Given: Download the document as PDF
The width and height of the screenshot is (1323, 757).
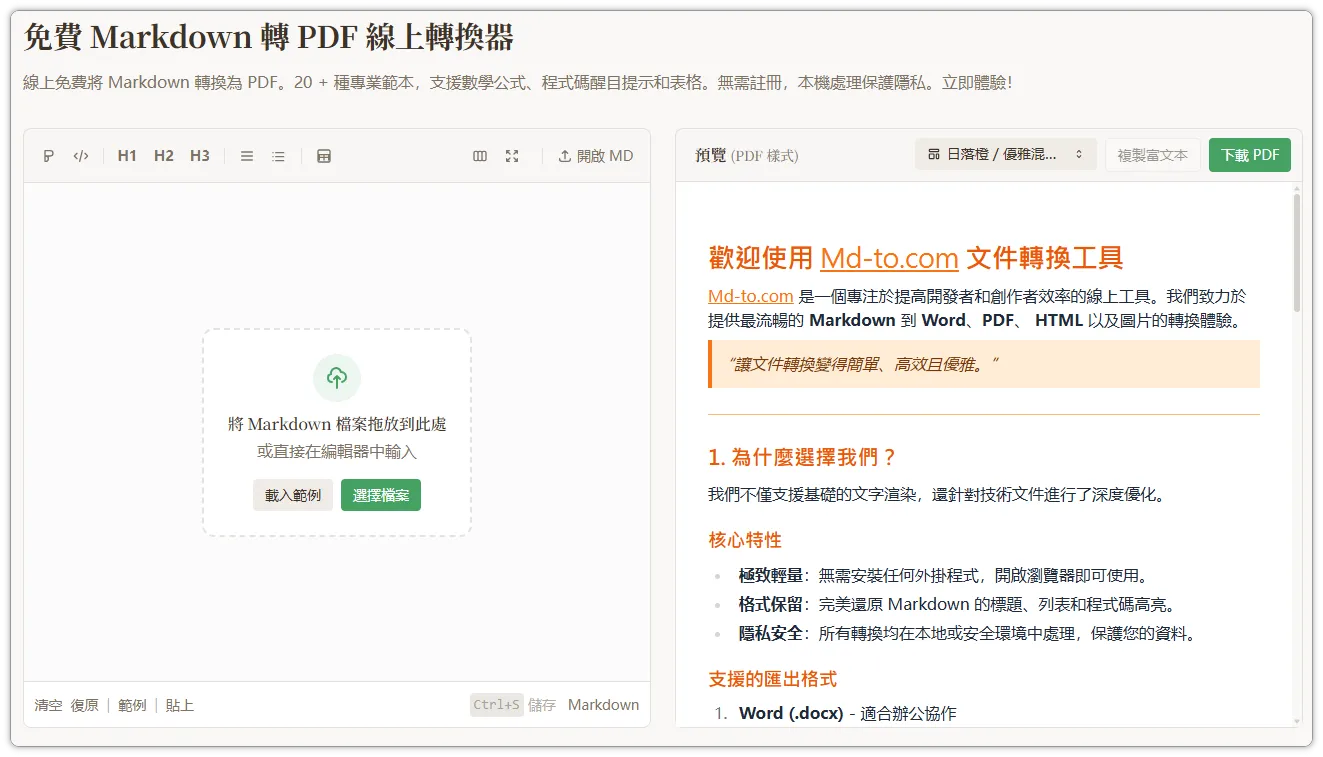Looking at the screenshot, I should (x=1249, y=154).
